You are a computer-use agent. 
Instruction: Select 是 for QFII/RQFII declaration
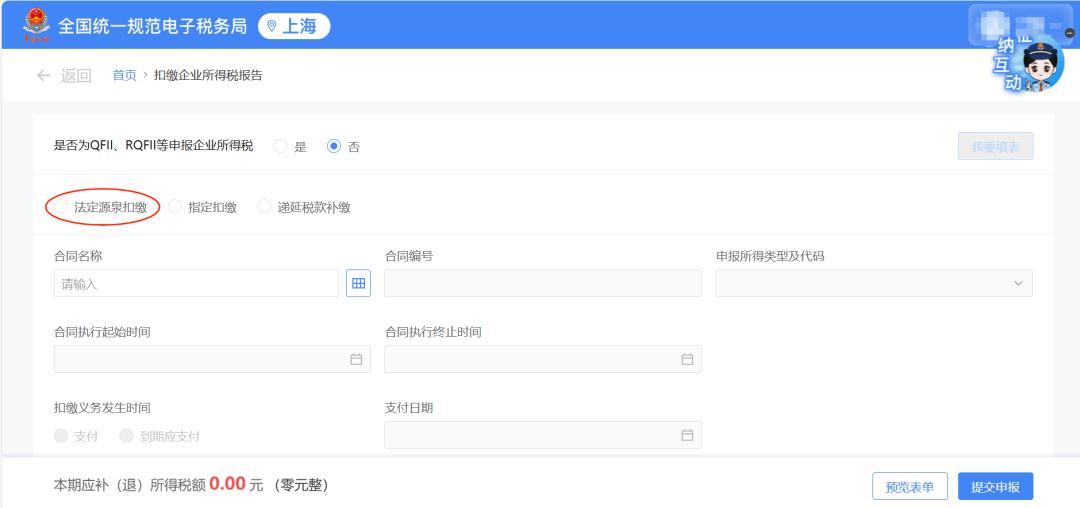tap(281, 146)
